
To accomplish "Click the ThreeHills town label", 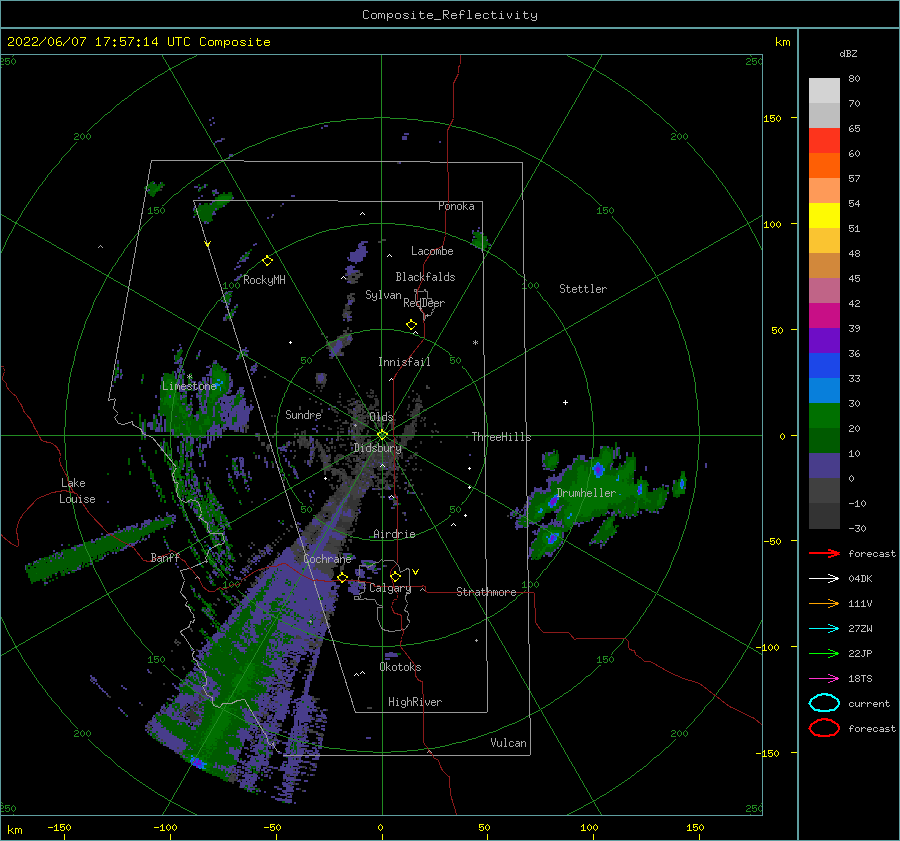I will tap(501, 437).
